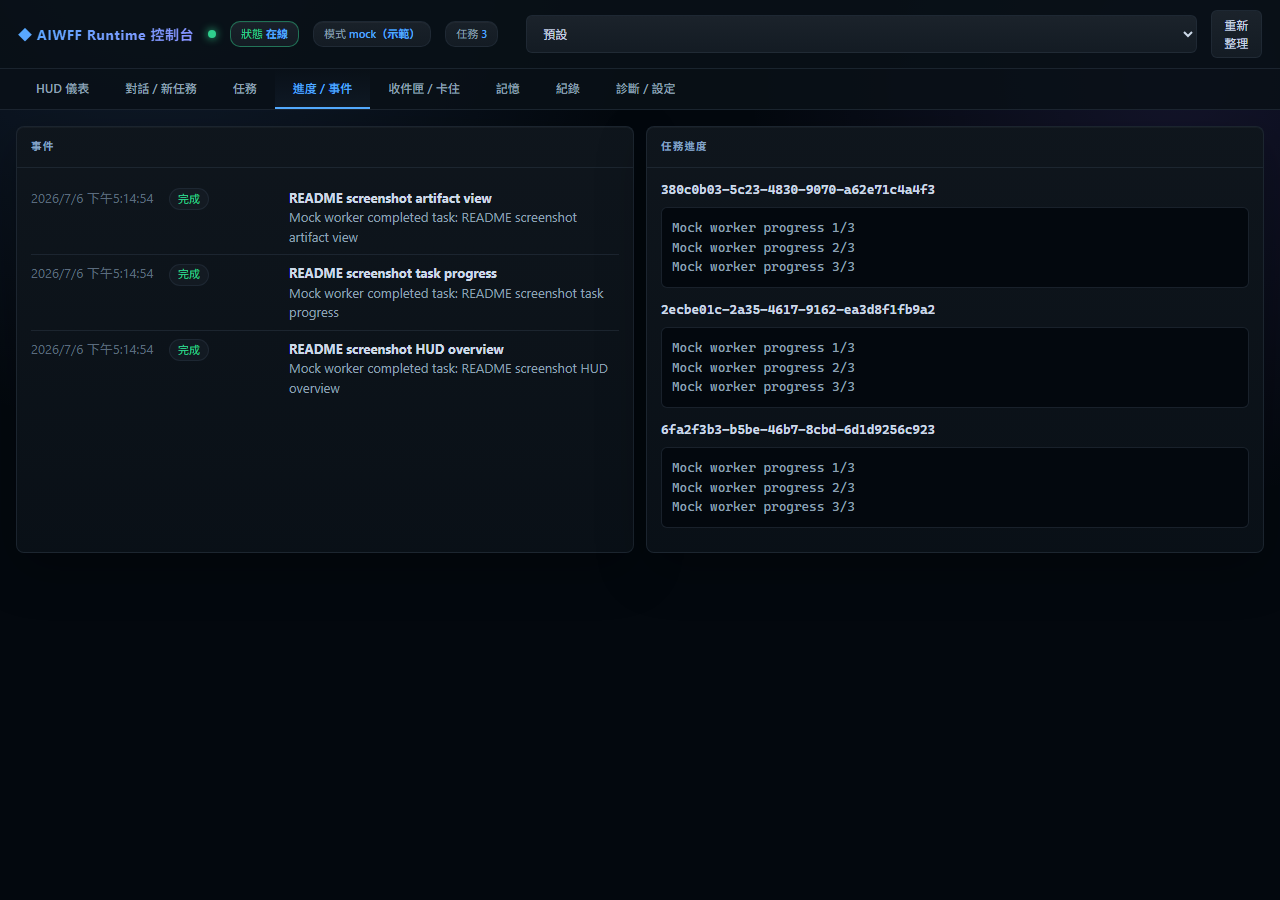Click the timestamp of artifact view event
Image resolution: width=1280 pixels, height=900 pixels.
tap(92, 199)
